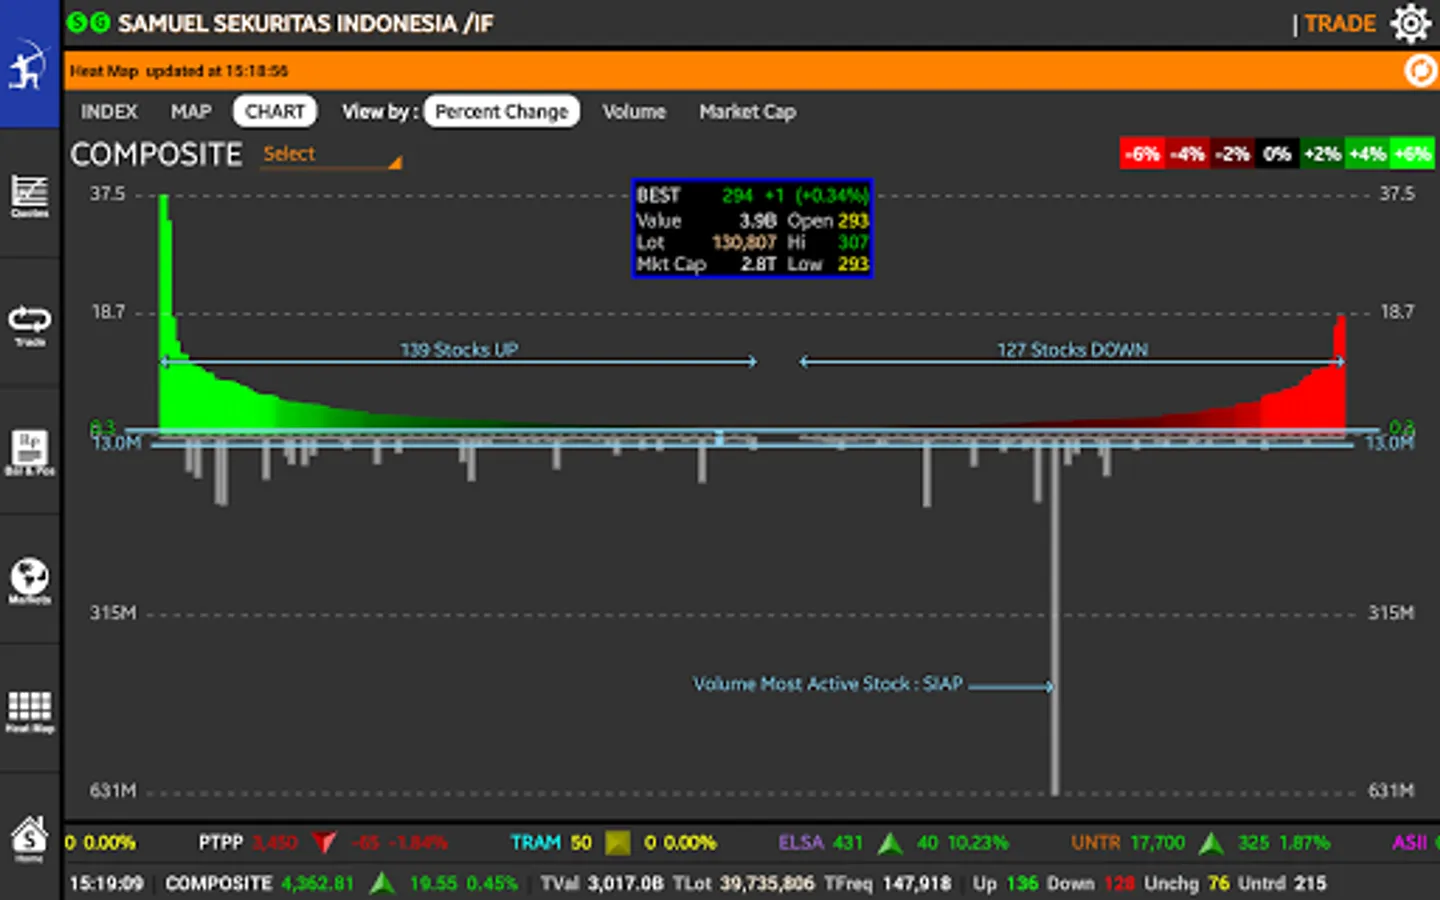The height and width of the screenshot is (900, 1440).
Task: Click the yellow unchanged square next to TRAM
Action: tap(618, 843)
